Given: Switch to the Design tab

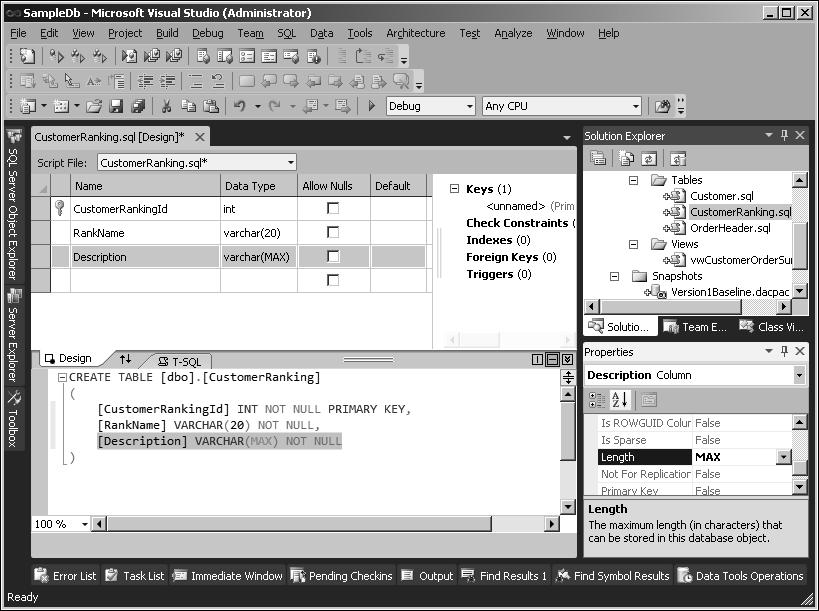Looking at the screenshot, I should (68, 358).
